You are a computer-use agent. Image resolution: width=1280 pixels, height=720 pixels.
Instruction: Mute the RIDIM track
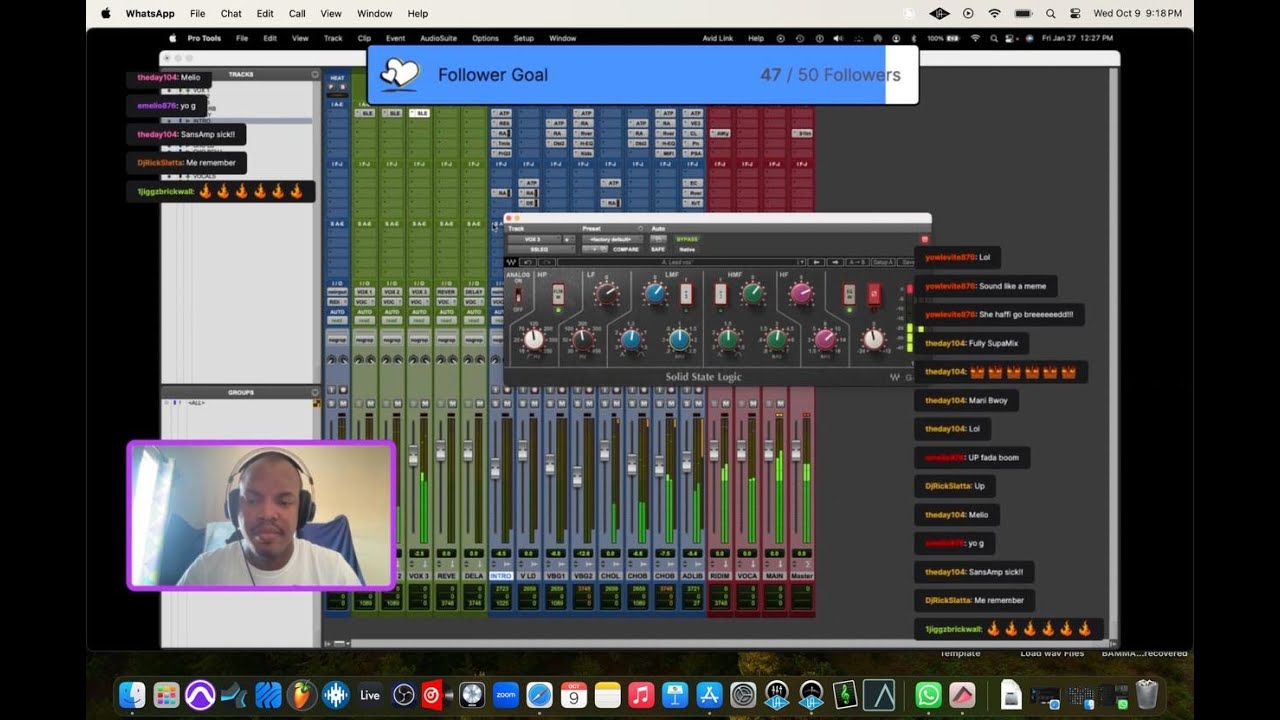[x=726, y=403]
